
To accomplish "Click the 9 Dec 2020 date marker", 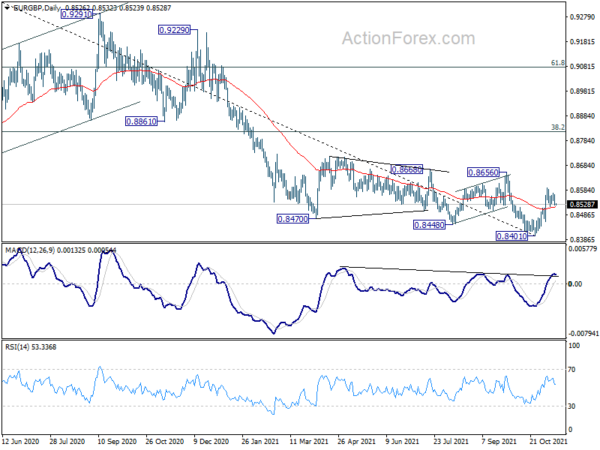I will [211, 441].
